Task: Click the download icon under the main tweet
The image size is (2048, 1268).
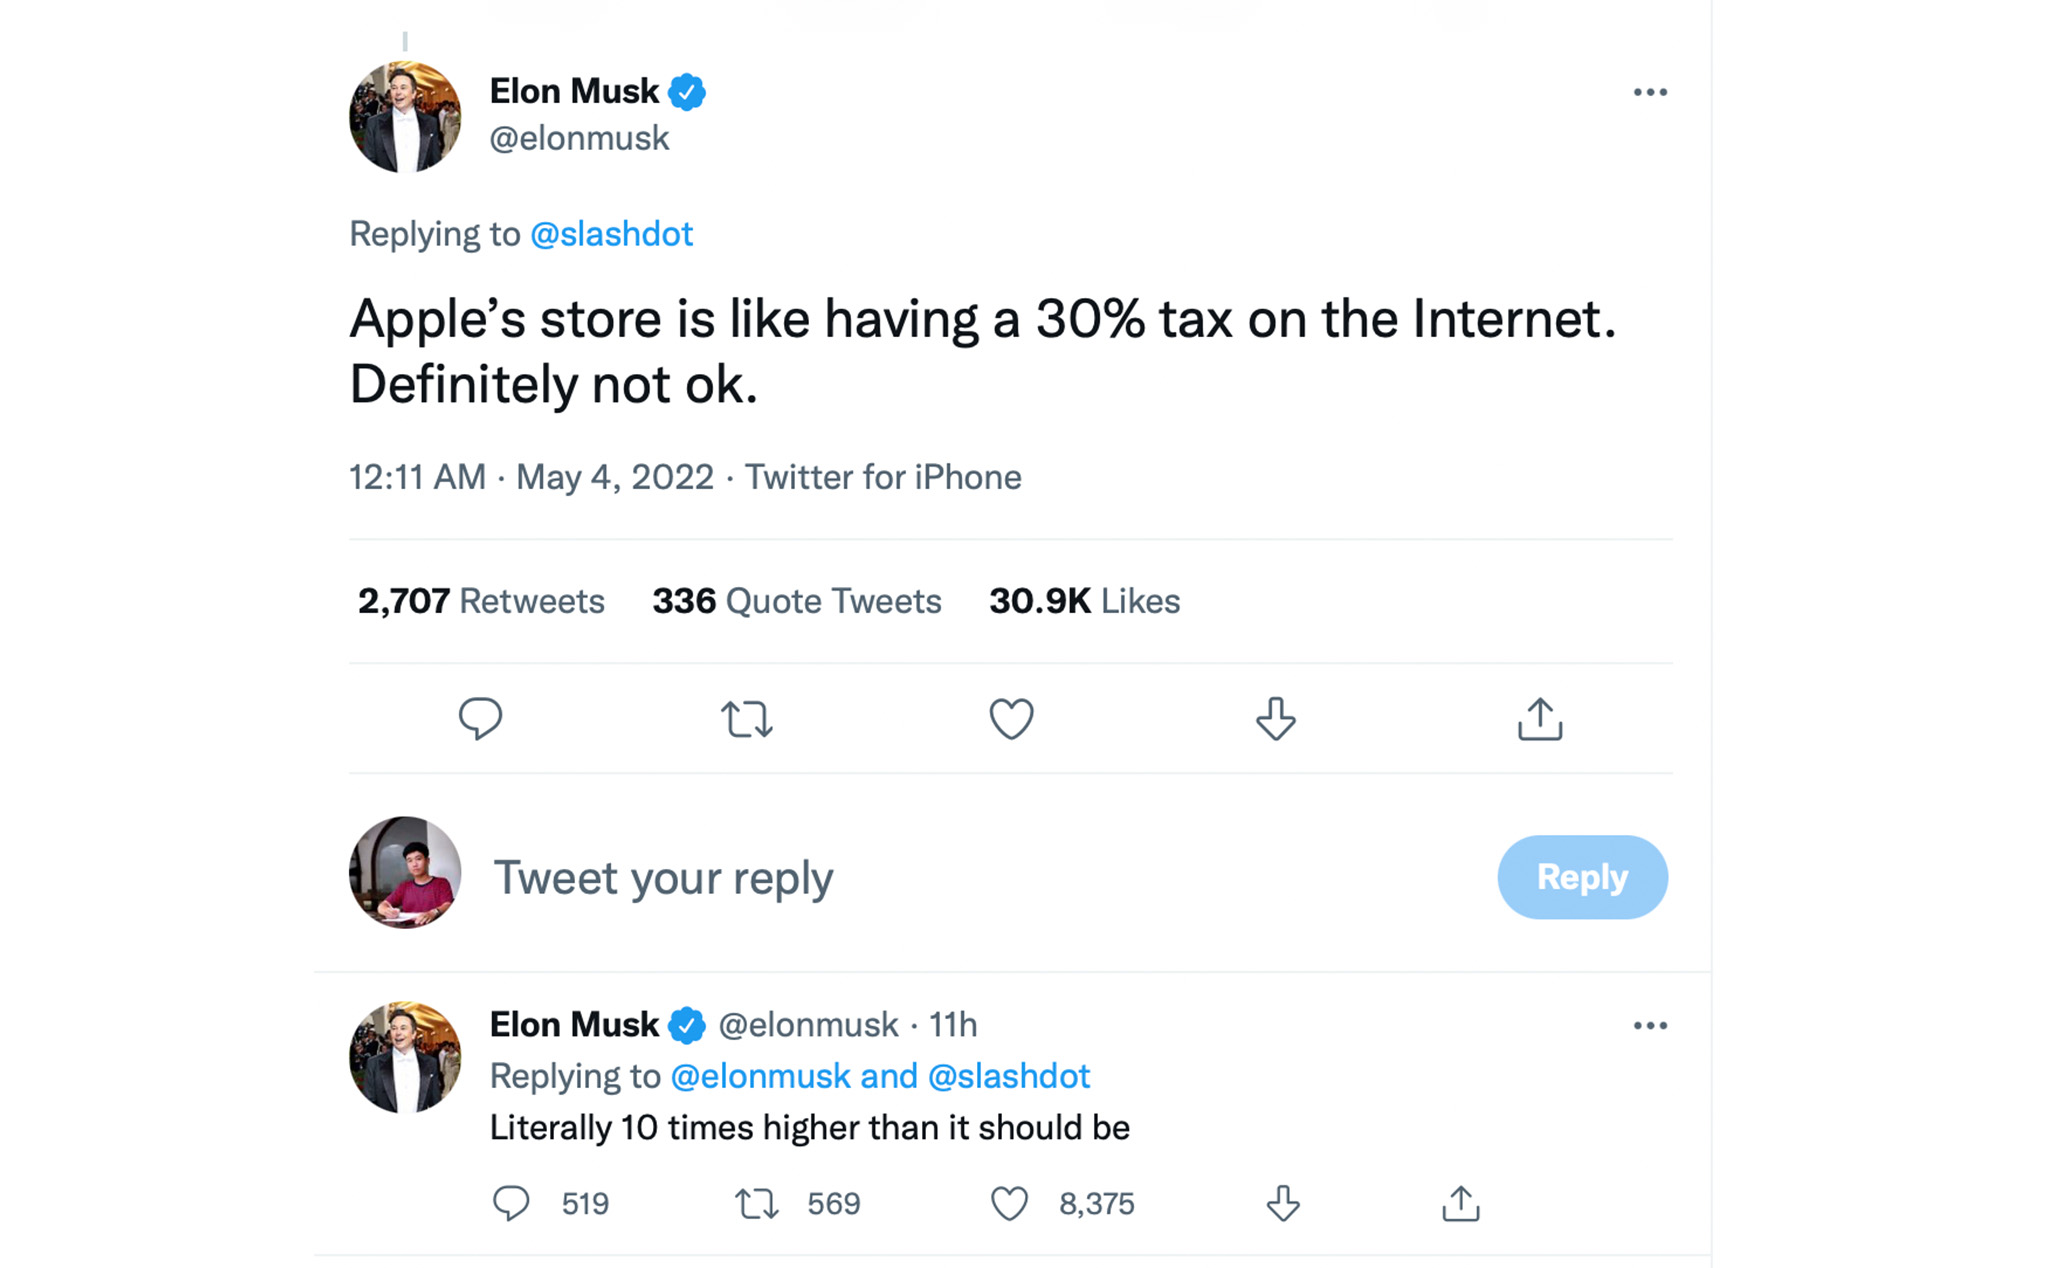Action: pos(1274,718)
